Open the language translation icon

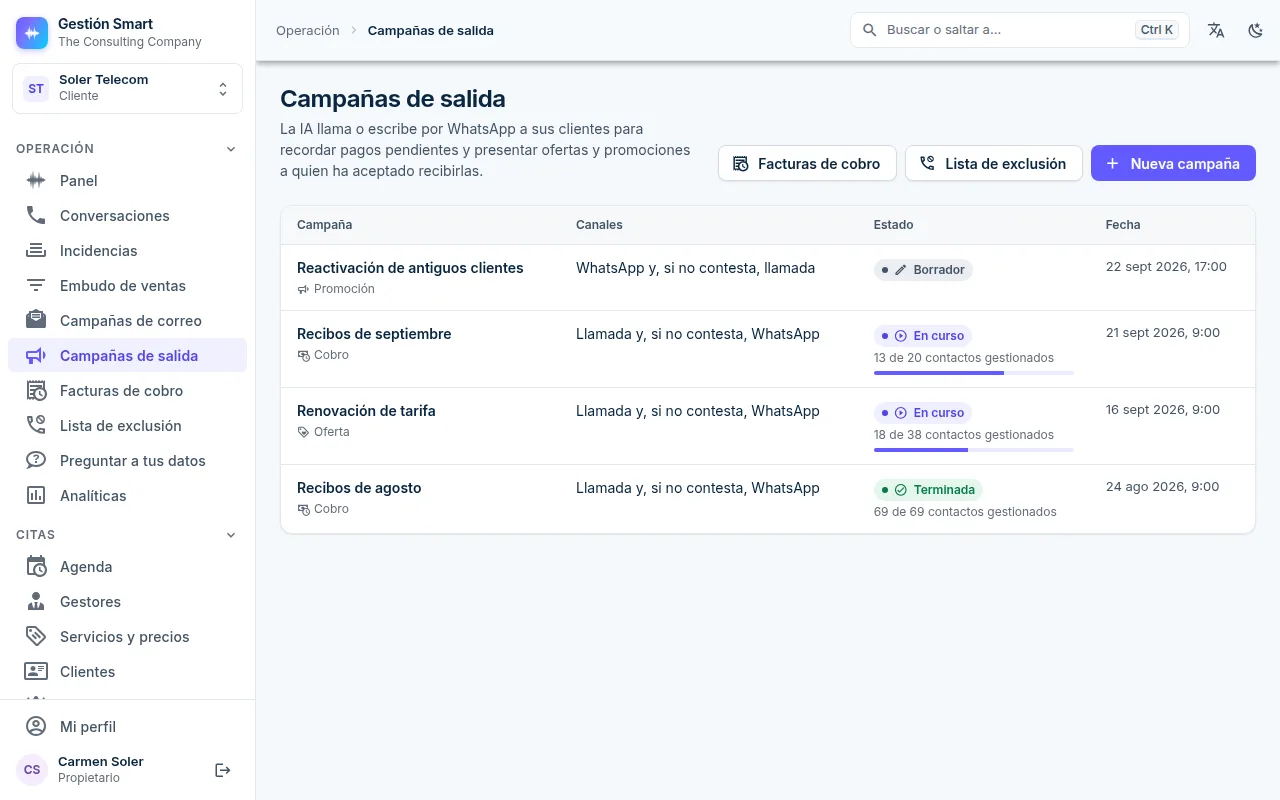coord(1216,30)
